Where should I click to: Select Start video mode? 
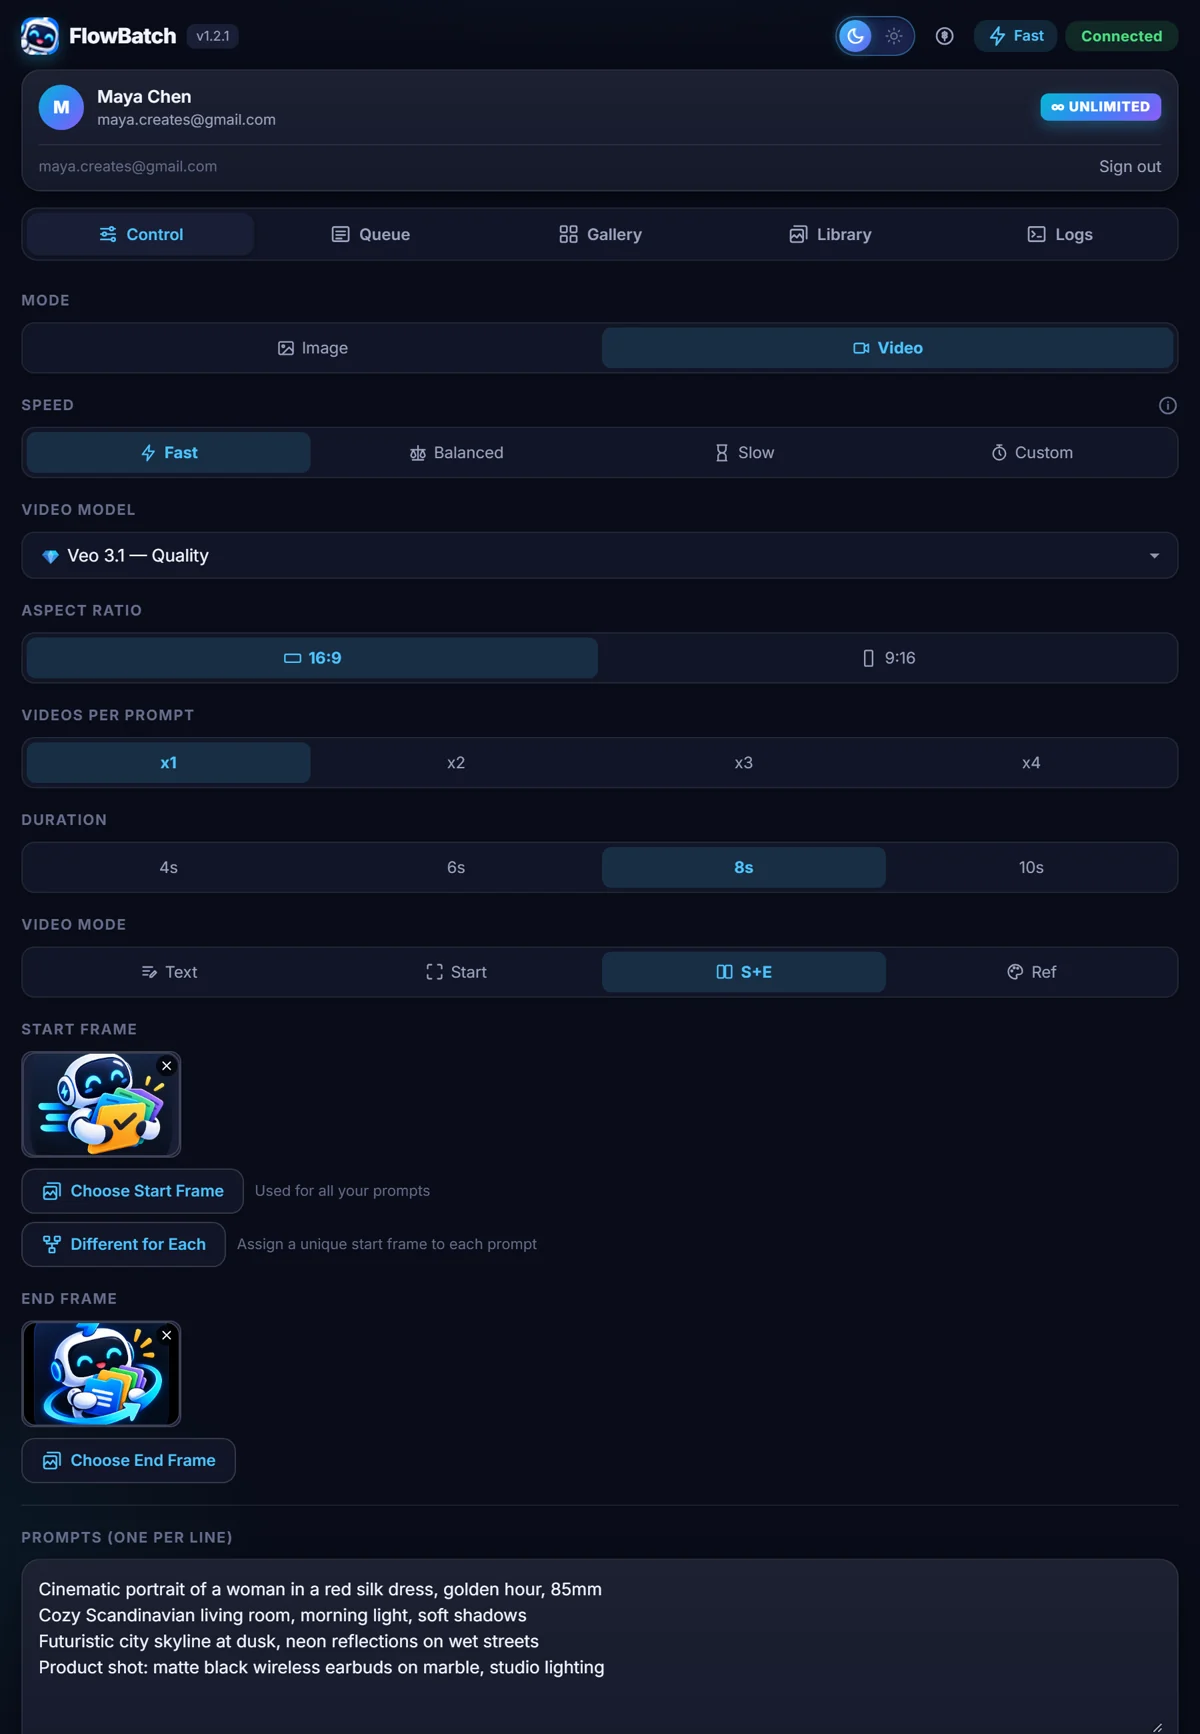click(456, 972)
